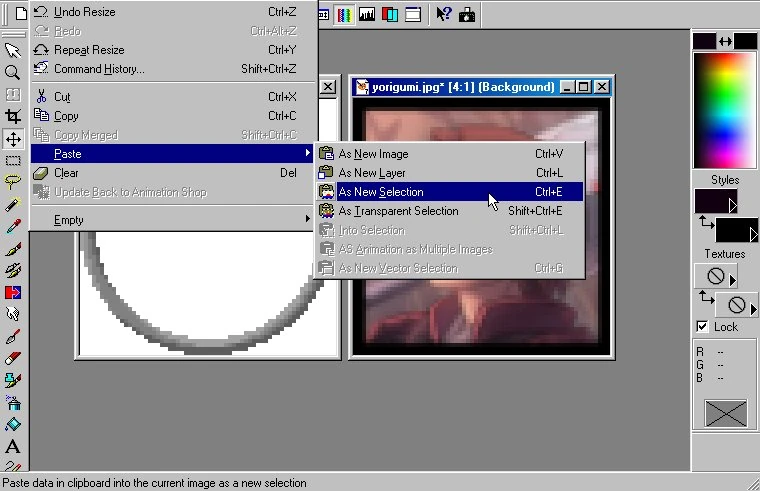This screenshot has width=760, height=491.
Task: Toggle the Layer Palette icon
Action: point(390,15)
